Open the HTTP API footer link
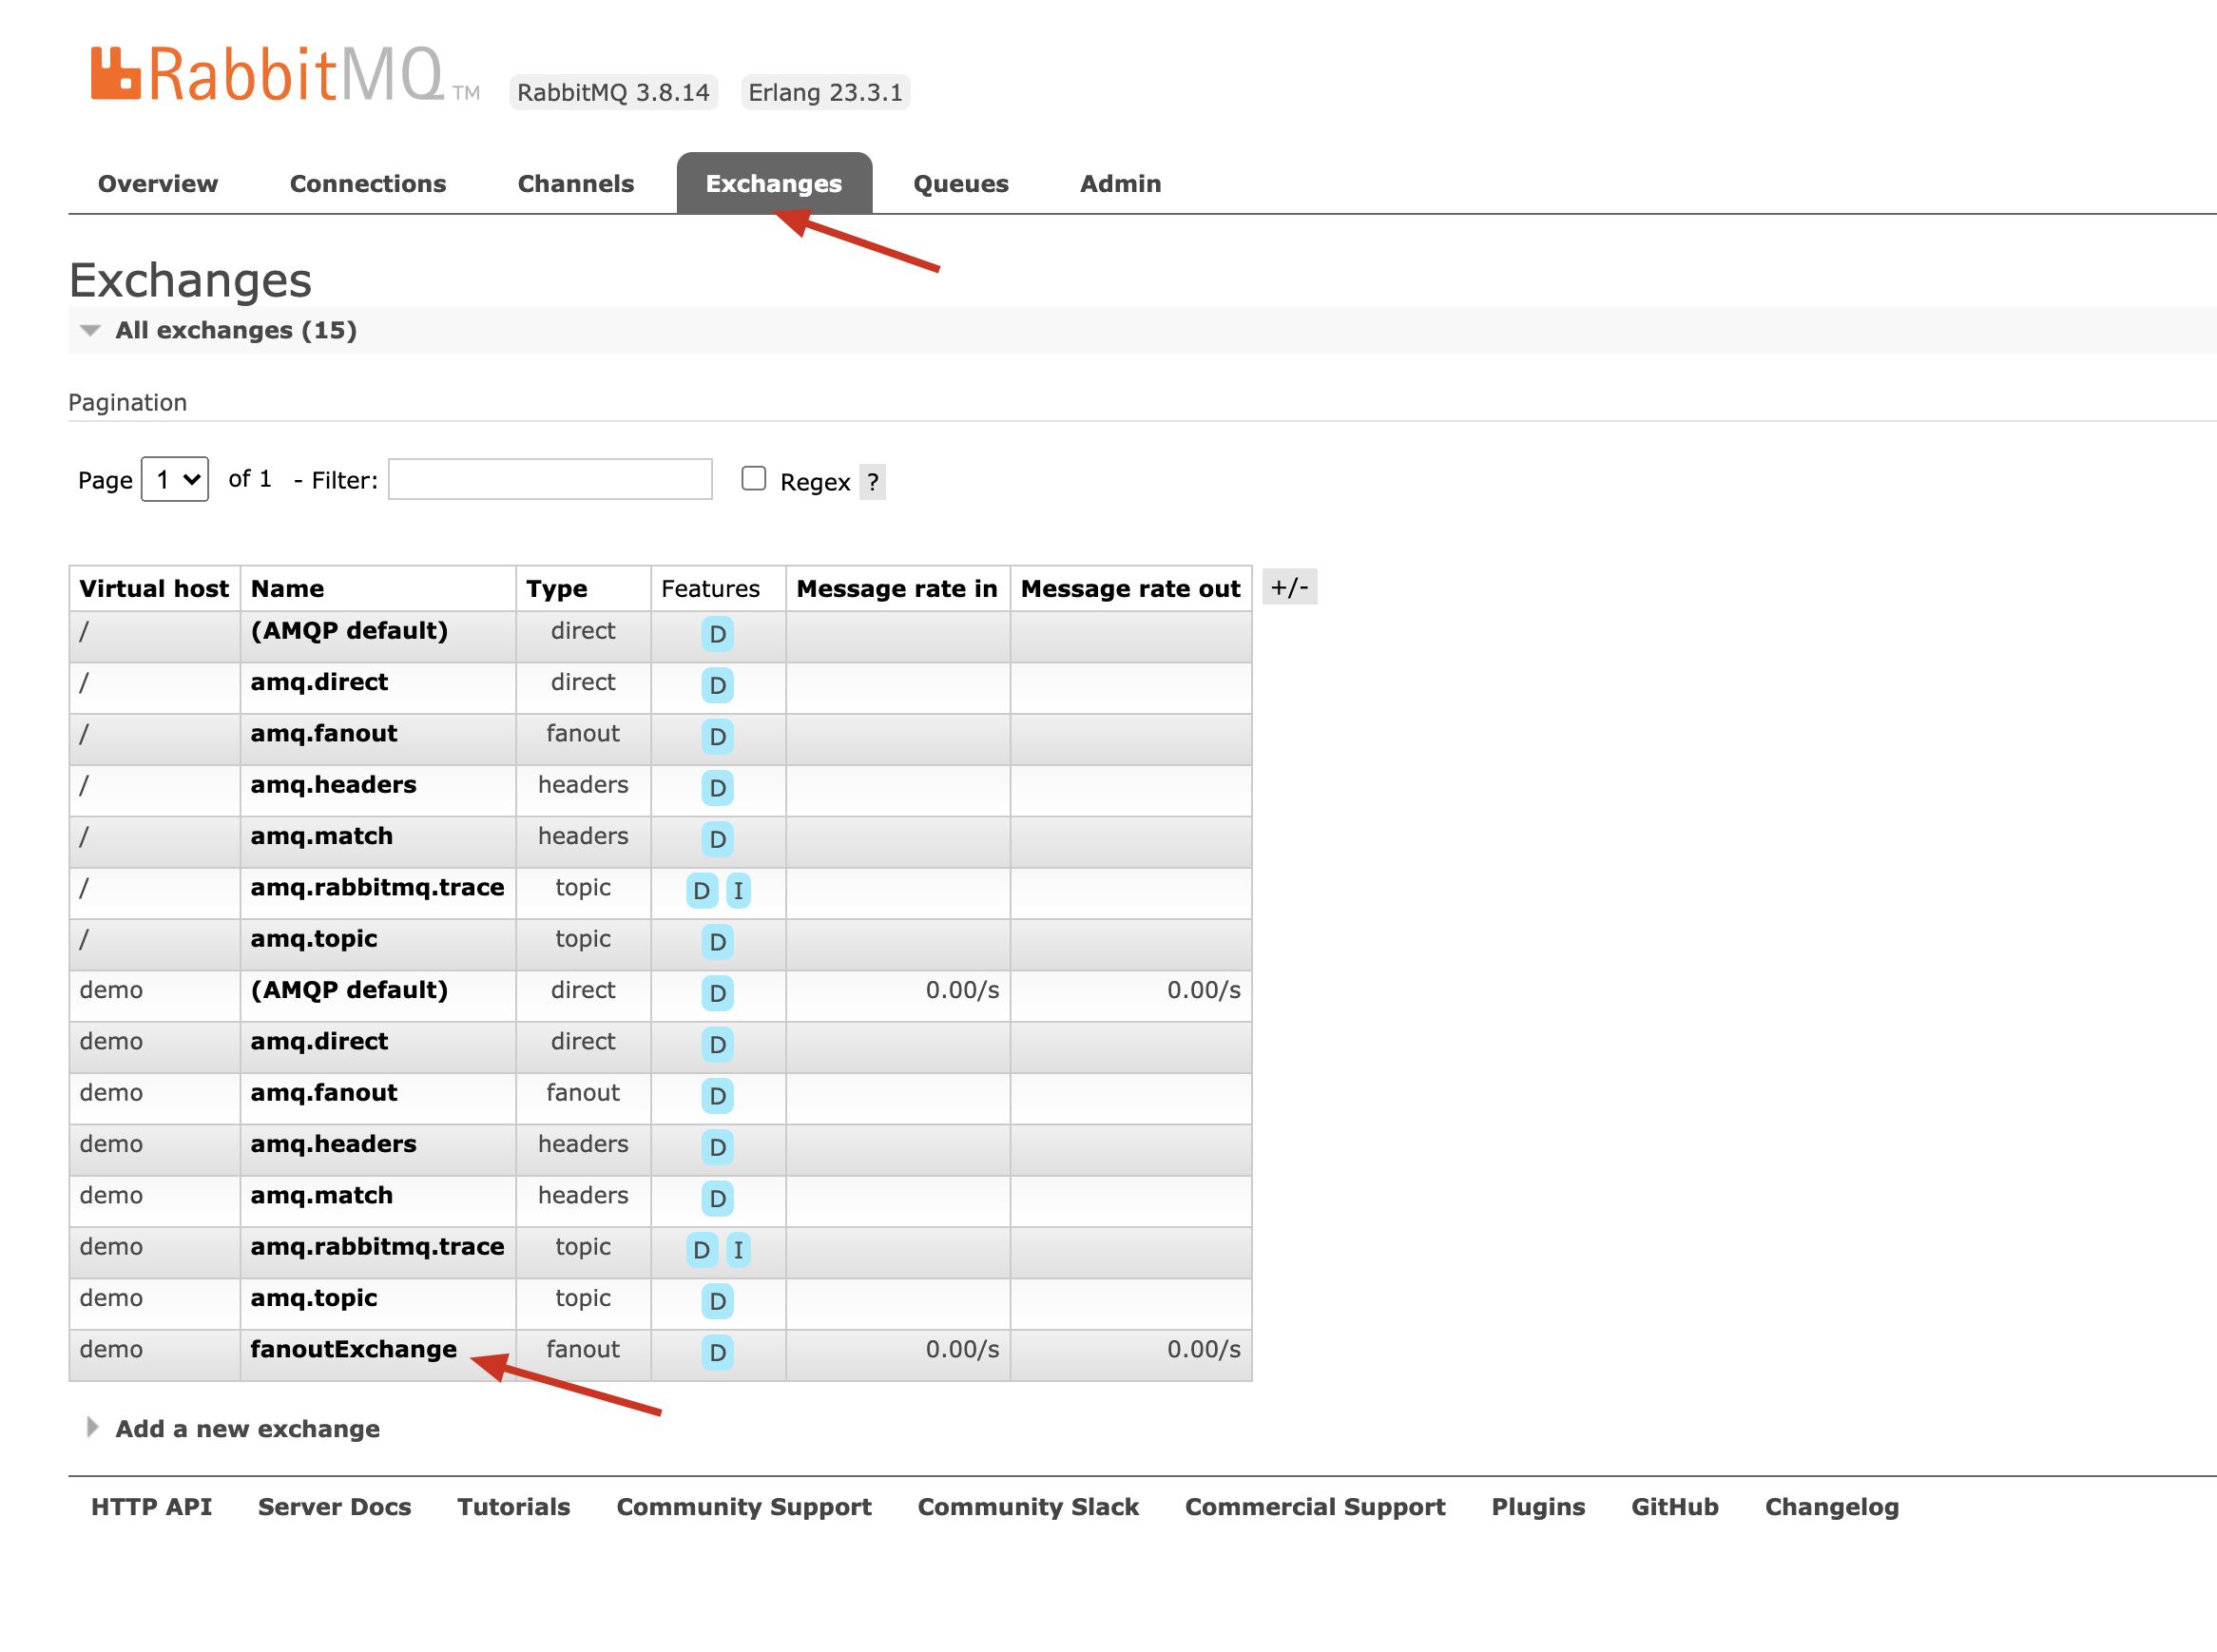 (x=151, y=1507)
